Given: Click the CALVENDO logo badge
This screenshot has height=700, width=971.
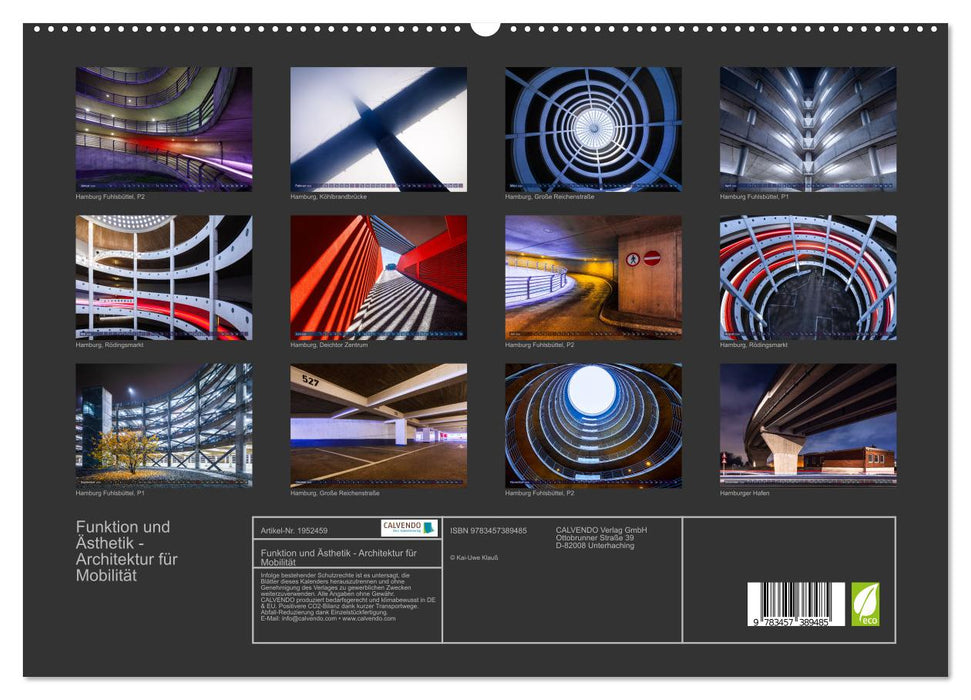Looking at the screenshot, I should (x=409, y=528).
